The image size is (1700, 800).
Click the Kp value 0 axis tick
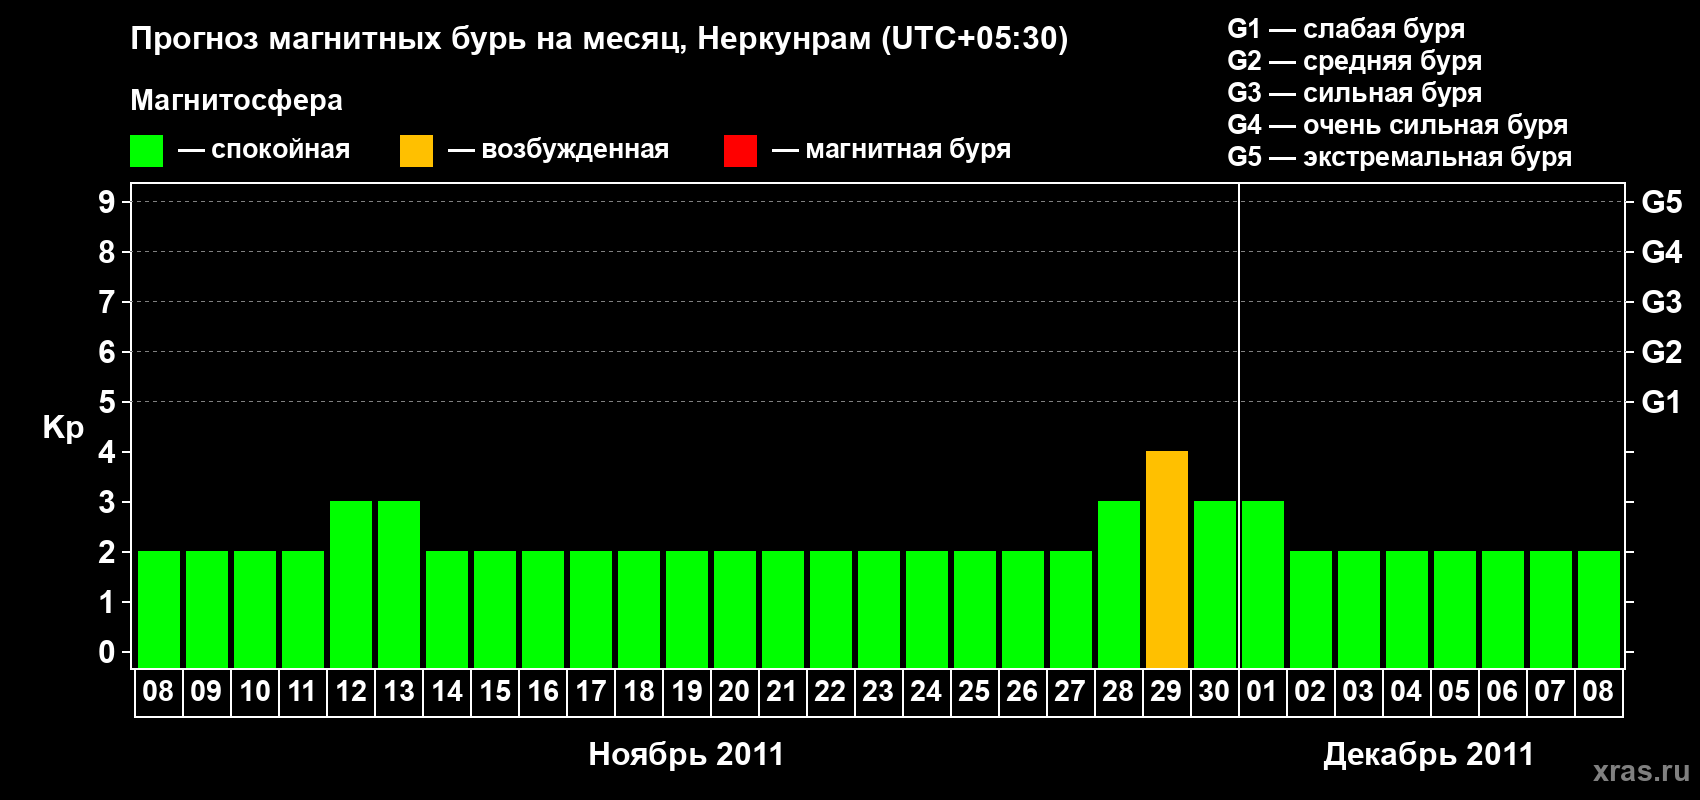click(x=107, y=652)
